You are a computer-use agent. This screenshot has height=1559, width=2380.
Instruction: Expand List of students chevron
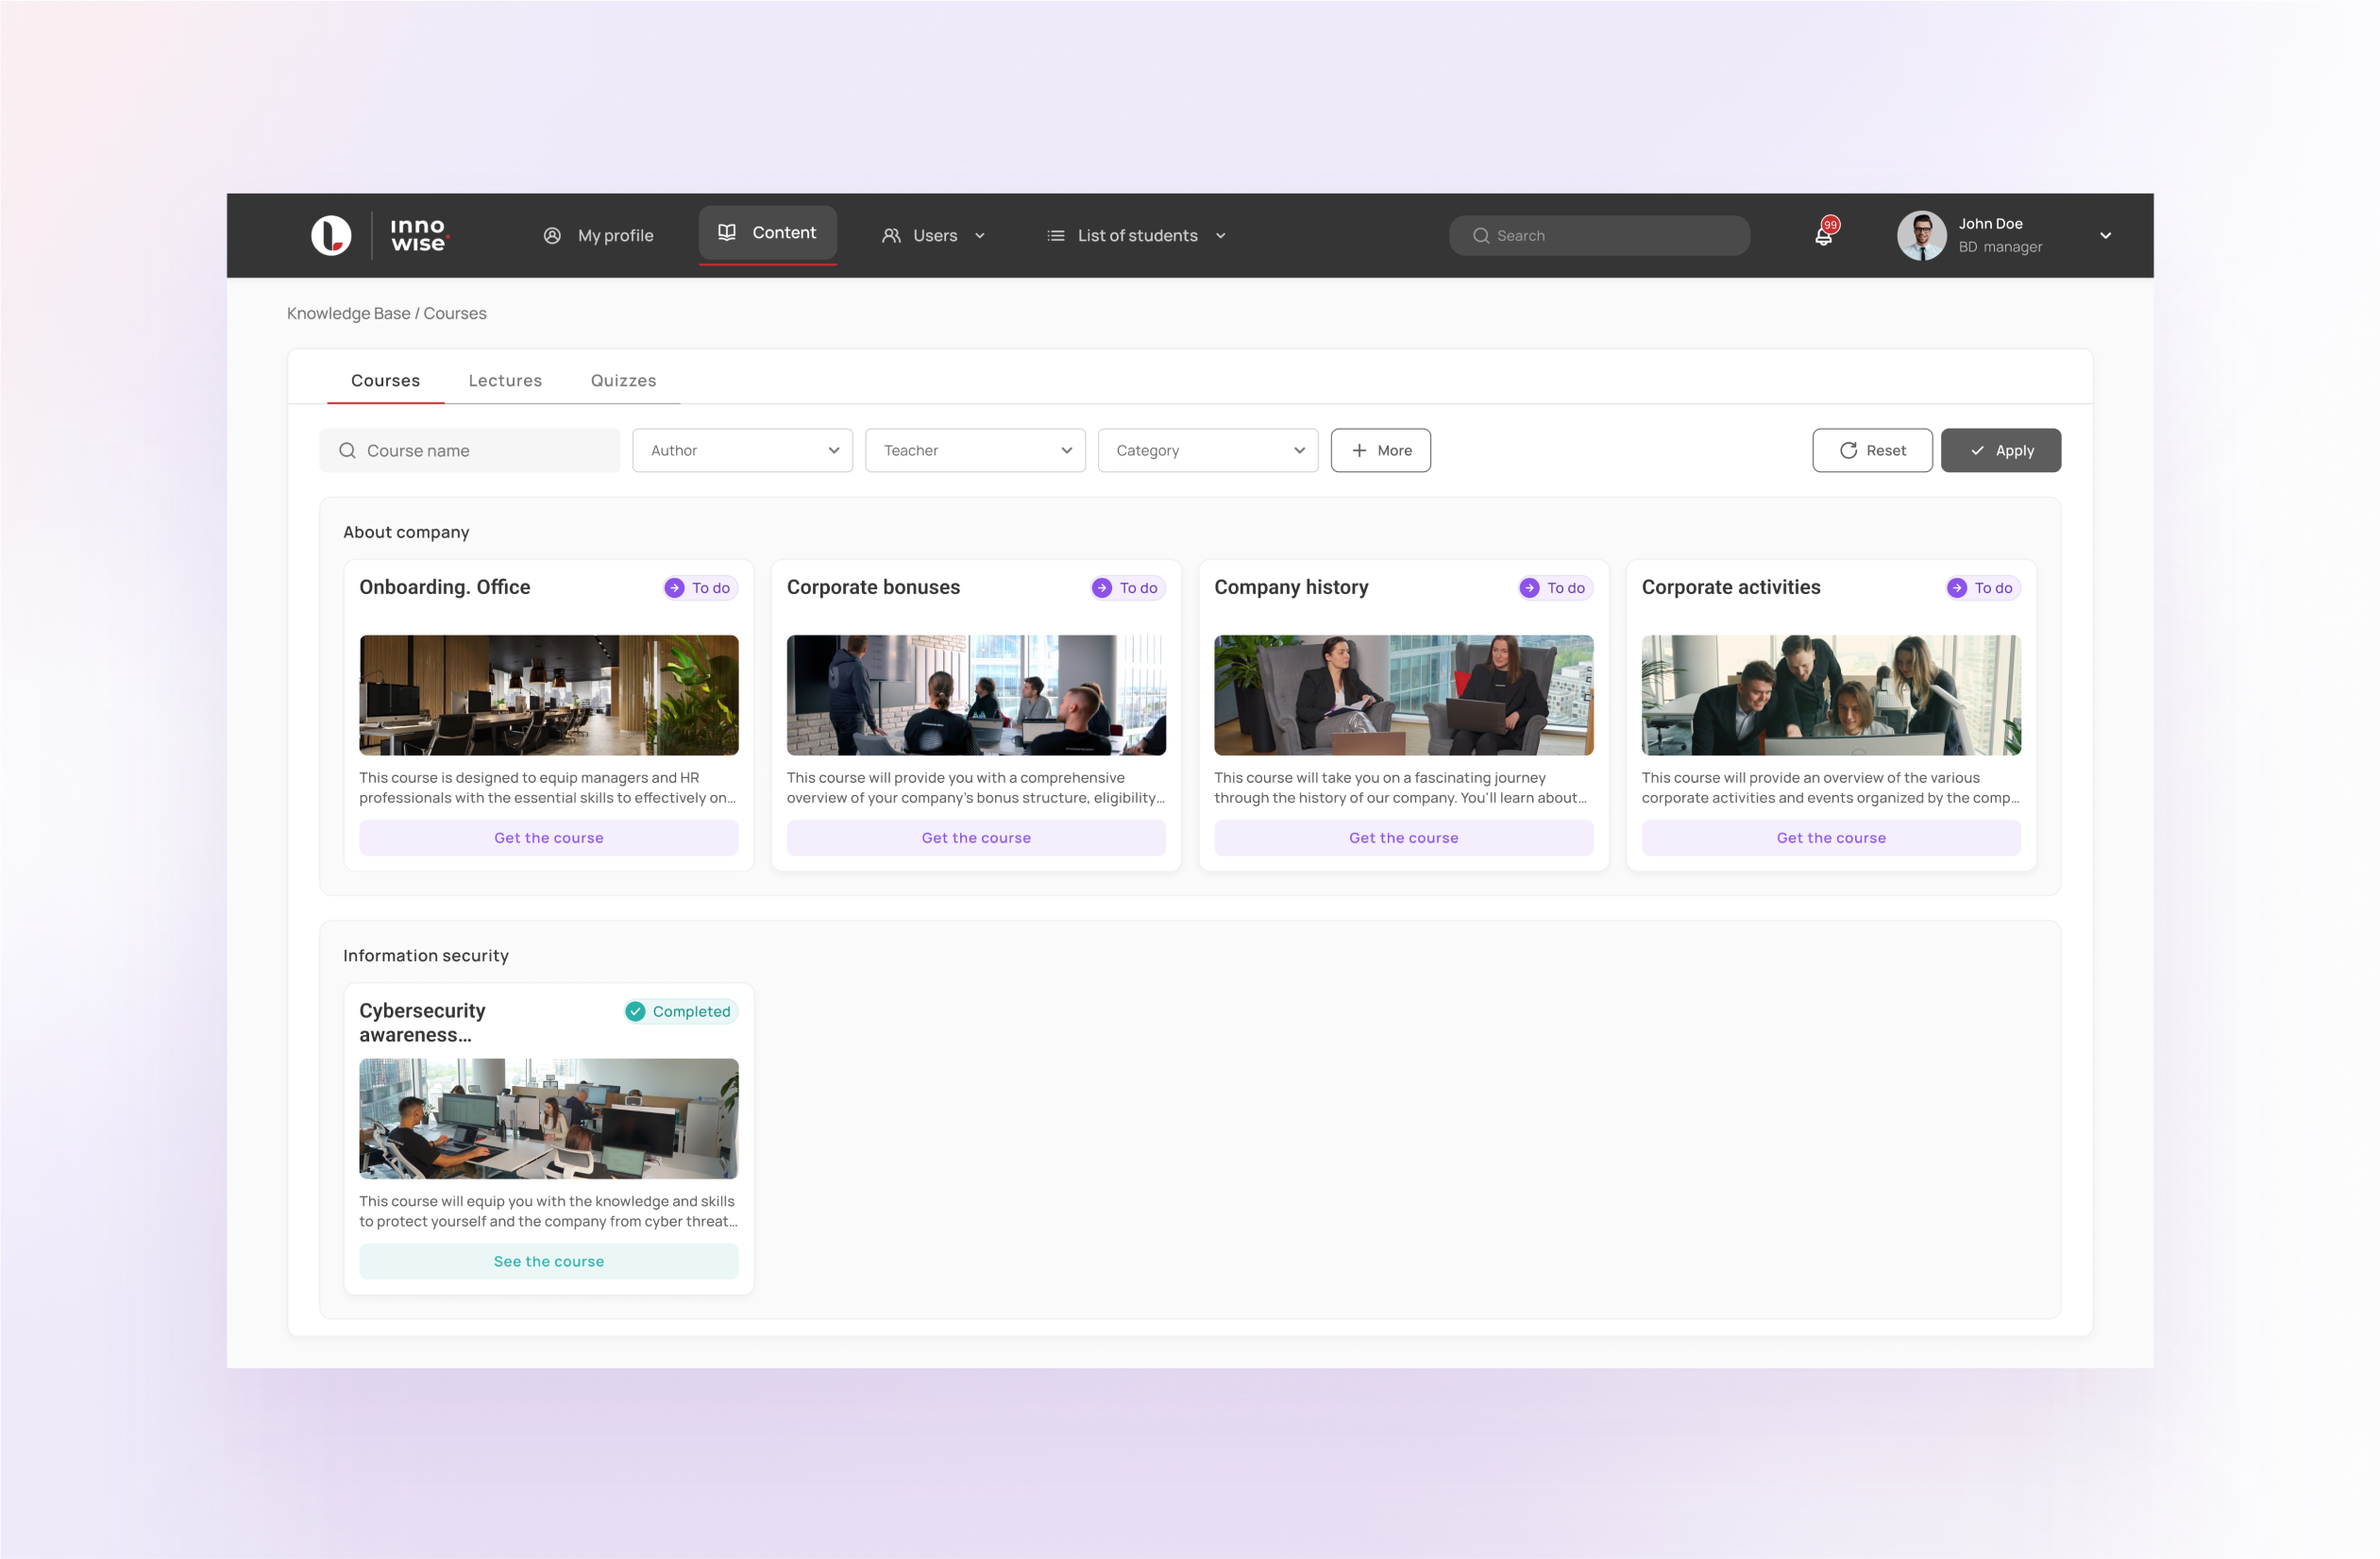click(1221, 236)
